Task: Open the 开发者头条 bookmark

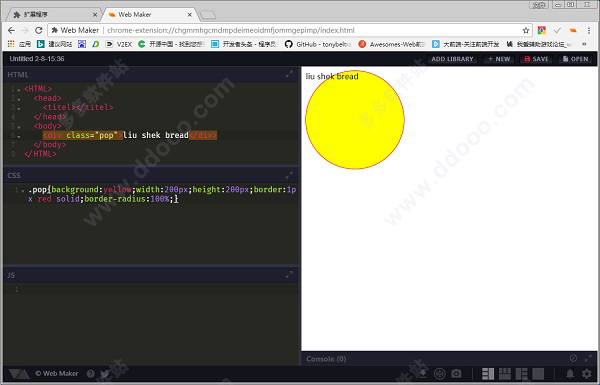Action: pos(245,44)
